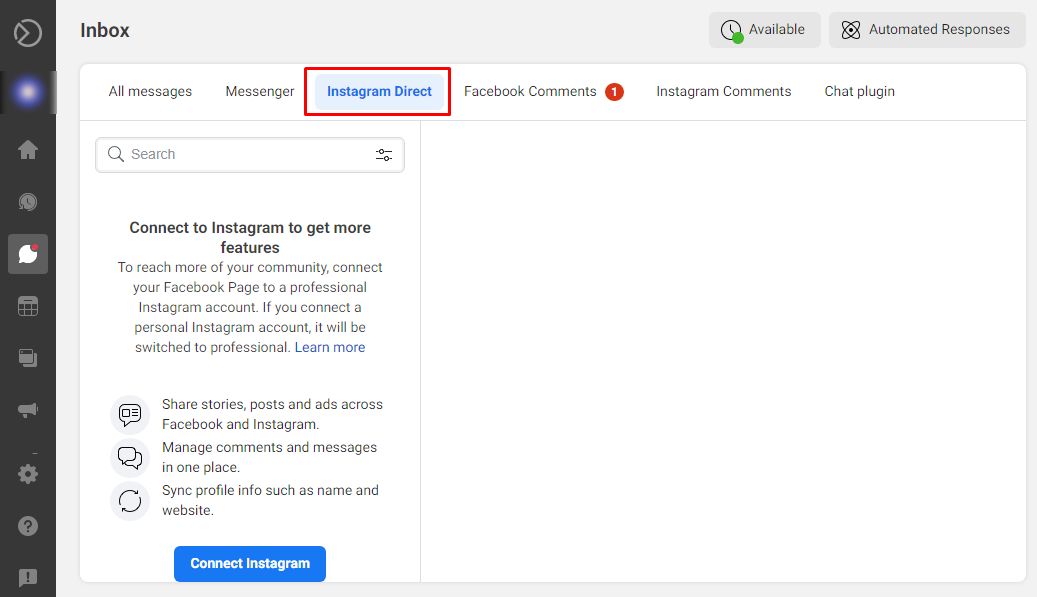Viewport: 1037px width, 597px height.
Task: Open the Available status dropdown
Action: tap(765, 30)
